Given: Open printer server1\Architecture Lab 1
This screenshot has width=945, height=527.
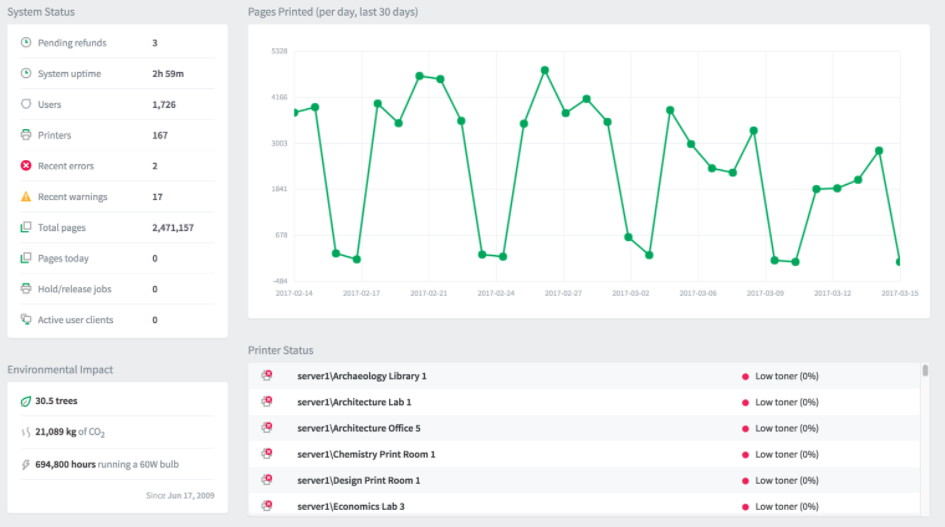Looking at the screenshot, I should pyautogui.click(x=354, y=402).
